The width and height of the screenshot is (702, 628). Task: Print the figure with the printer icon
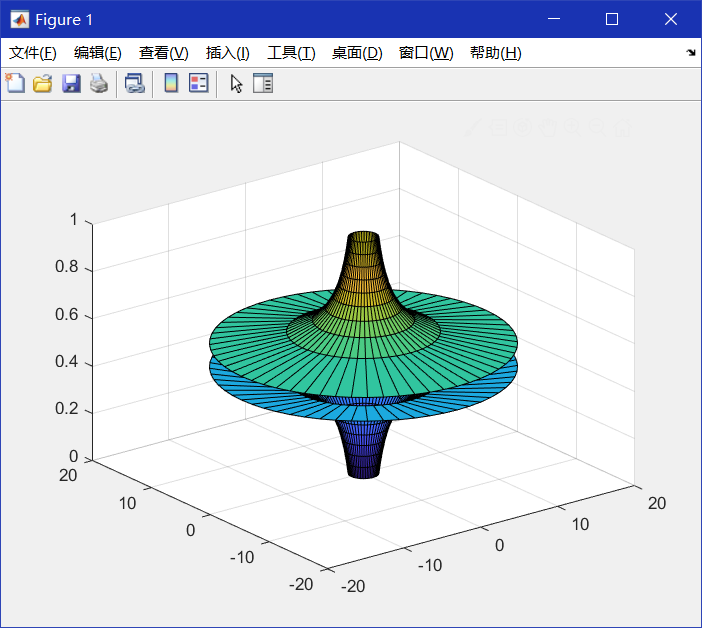tap(99, 83)
